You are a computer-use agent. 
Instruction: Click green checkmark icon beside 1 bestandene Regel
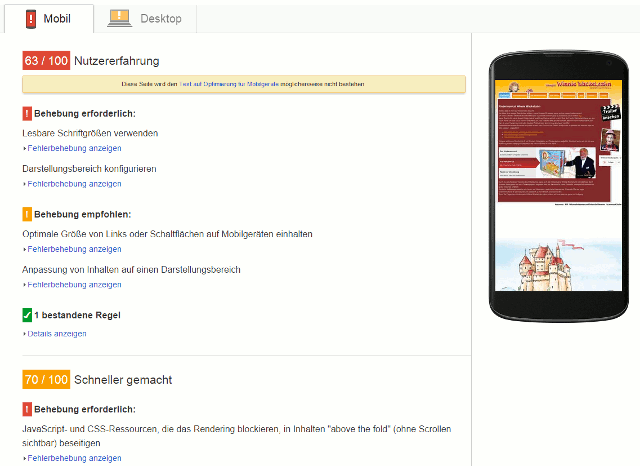(27, 315)
